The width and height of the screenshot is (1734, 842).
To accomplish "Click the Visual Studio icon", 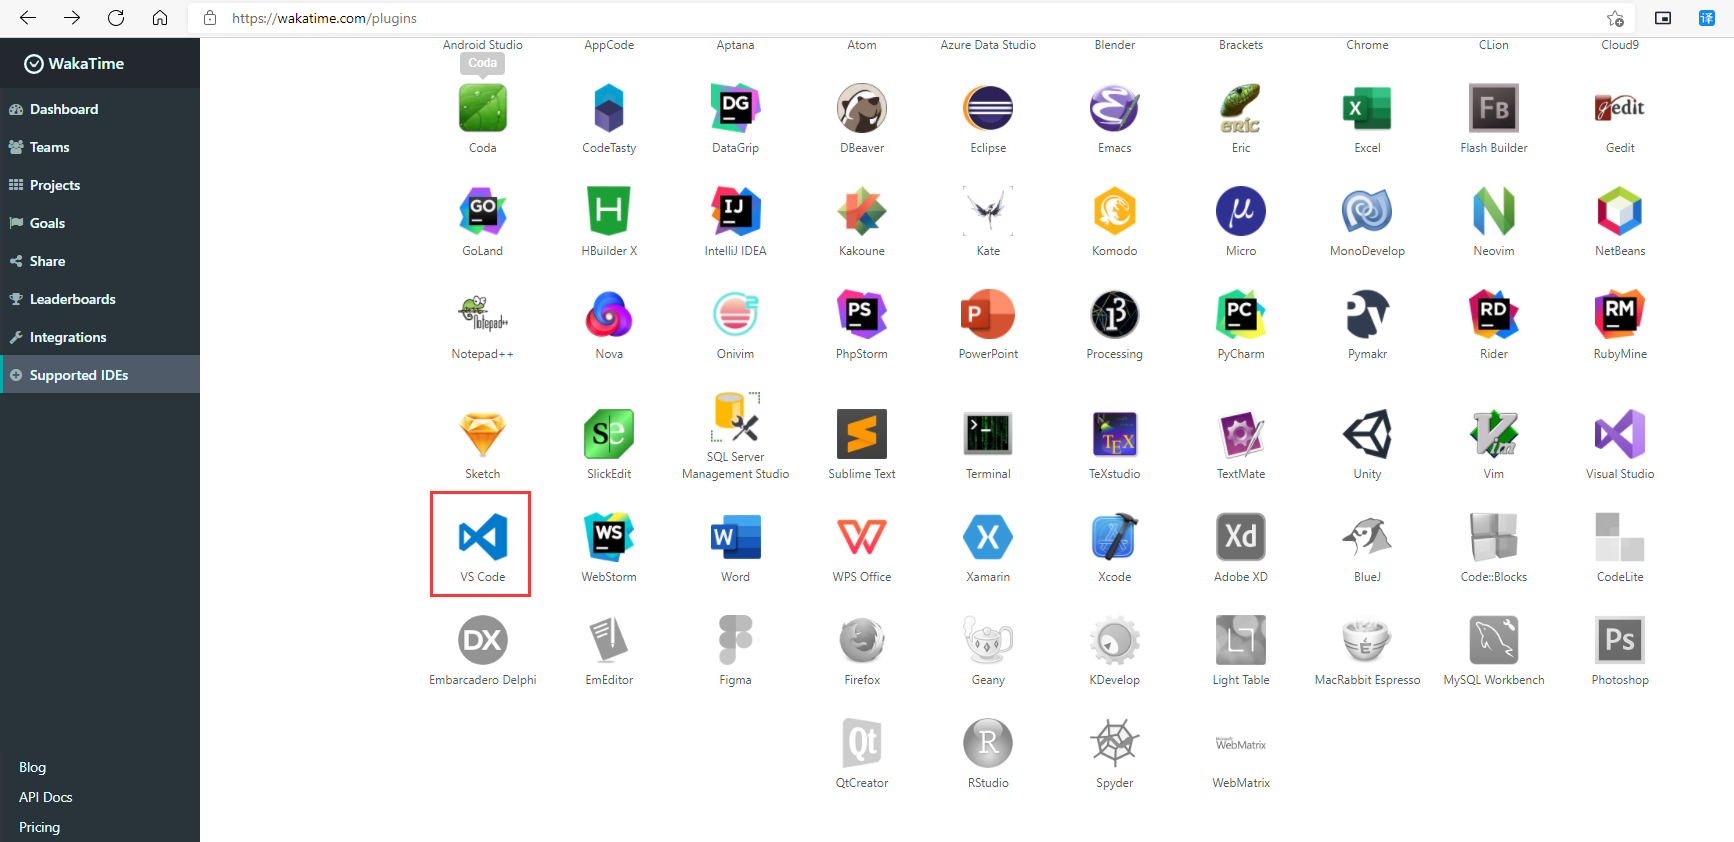I will tap(1620, 434).
